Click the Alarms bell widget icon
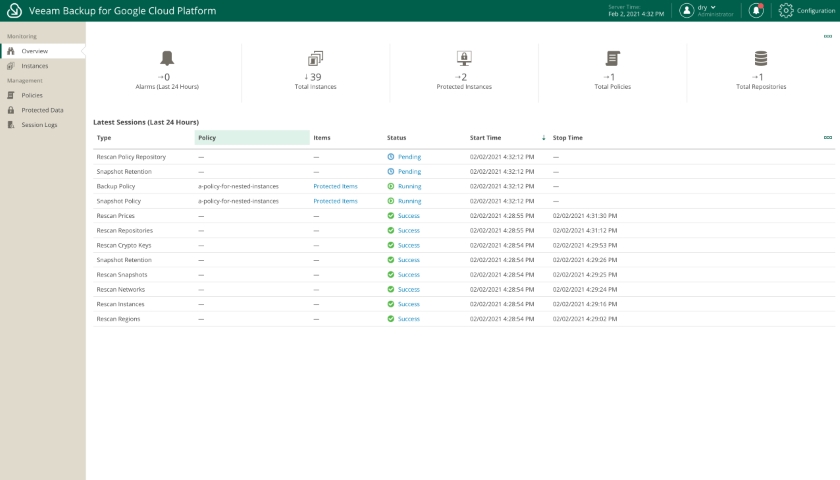 click(167, 58)
